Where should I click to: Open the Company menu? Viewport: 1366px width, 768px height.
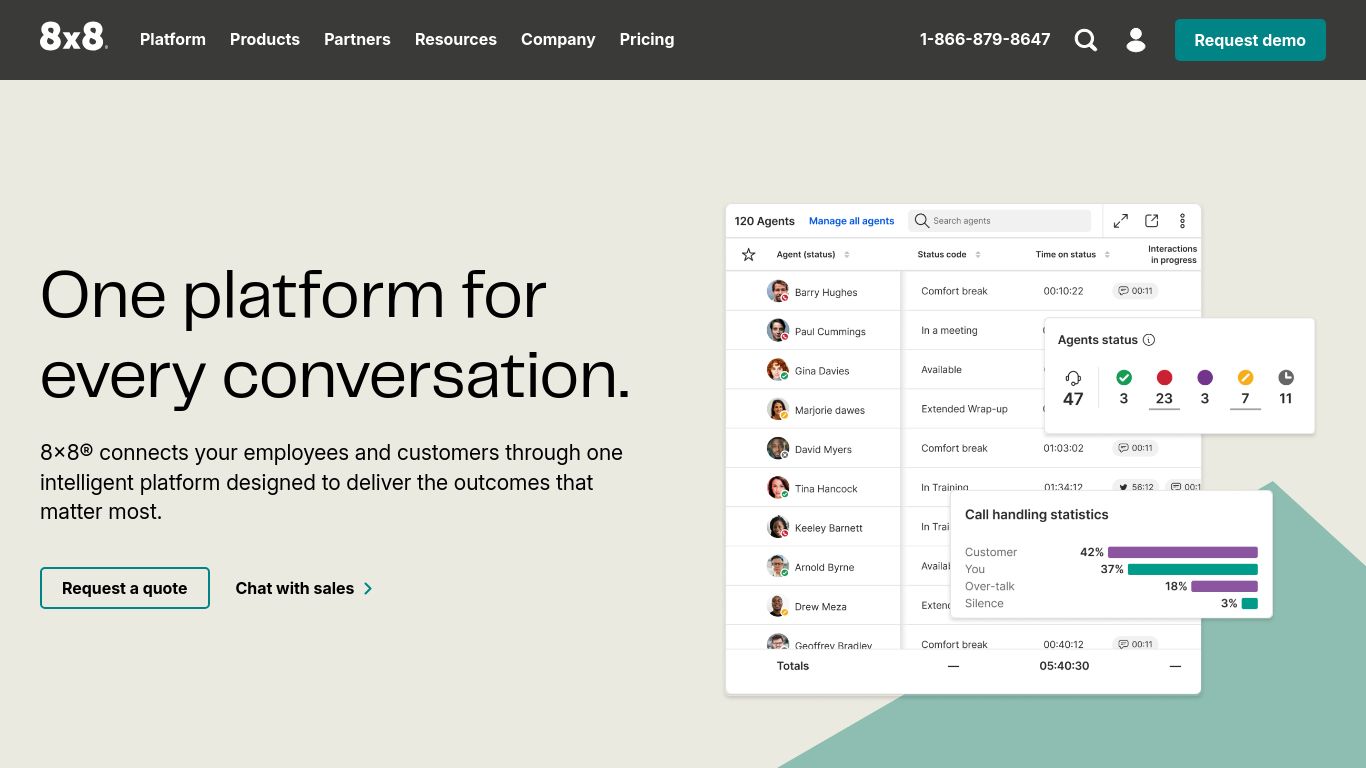(558, 39)
